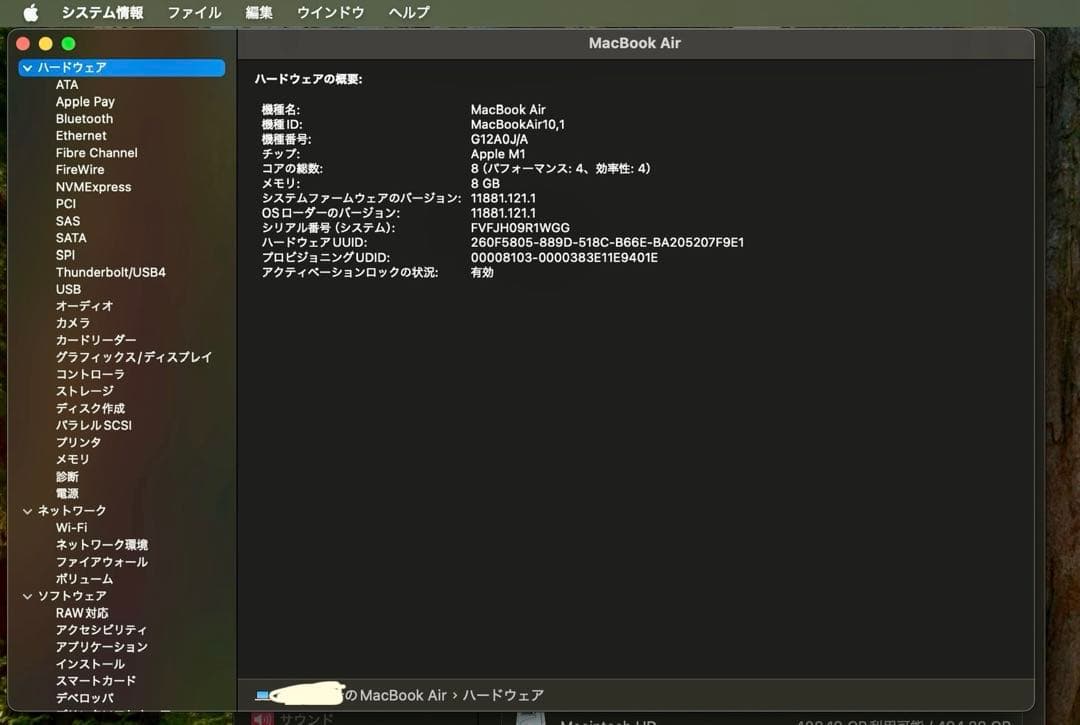The height and width of the screenshot is (725, 1080).
Task: Select USB in the sidebar
Action: pos(68,289)
